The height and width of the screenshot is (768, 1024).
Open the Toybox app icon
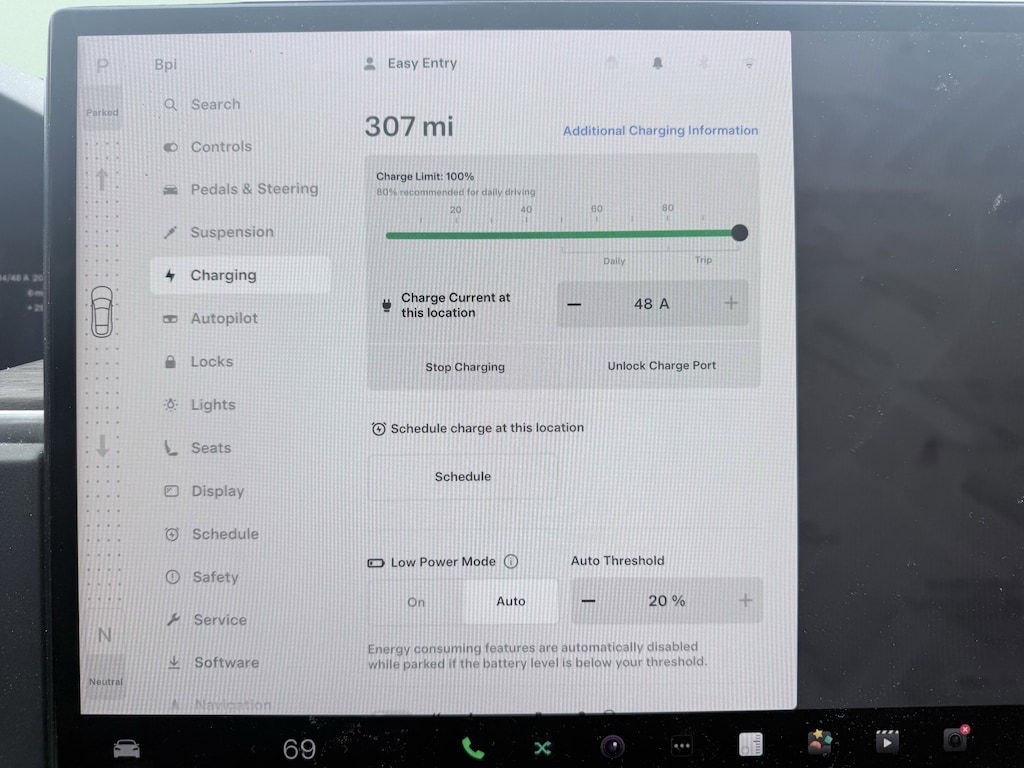821,742
